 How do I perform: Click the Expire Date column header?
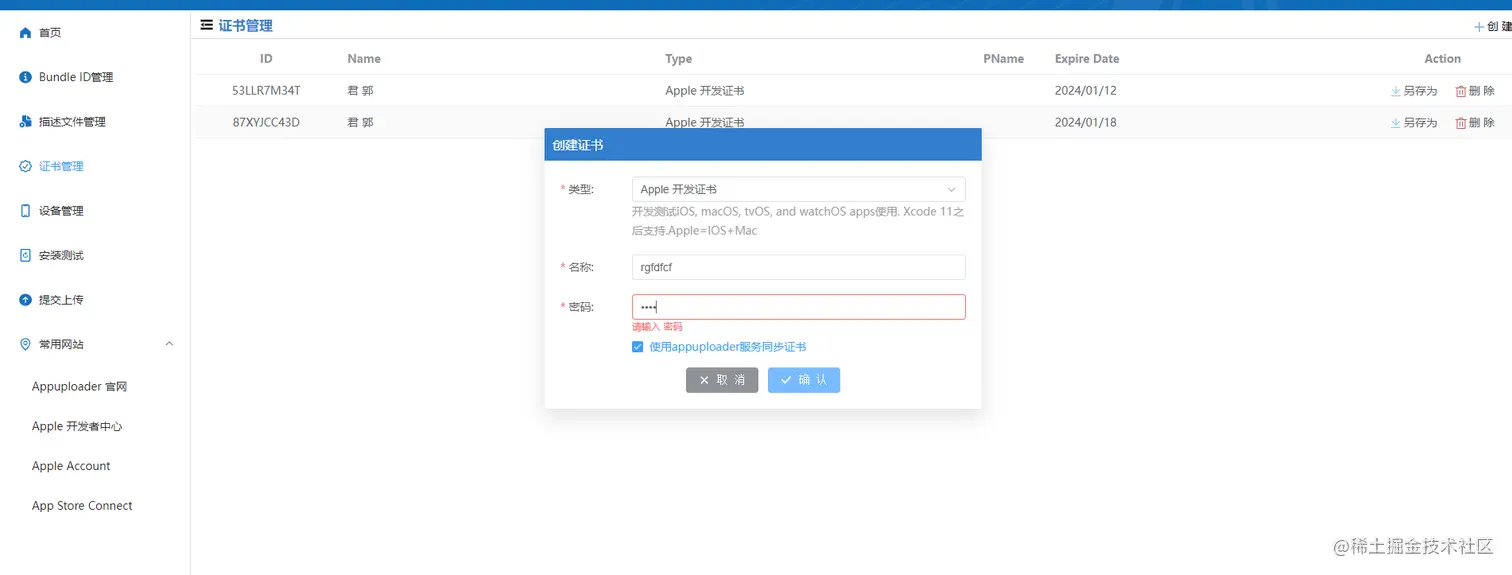[1087, 59]
